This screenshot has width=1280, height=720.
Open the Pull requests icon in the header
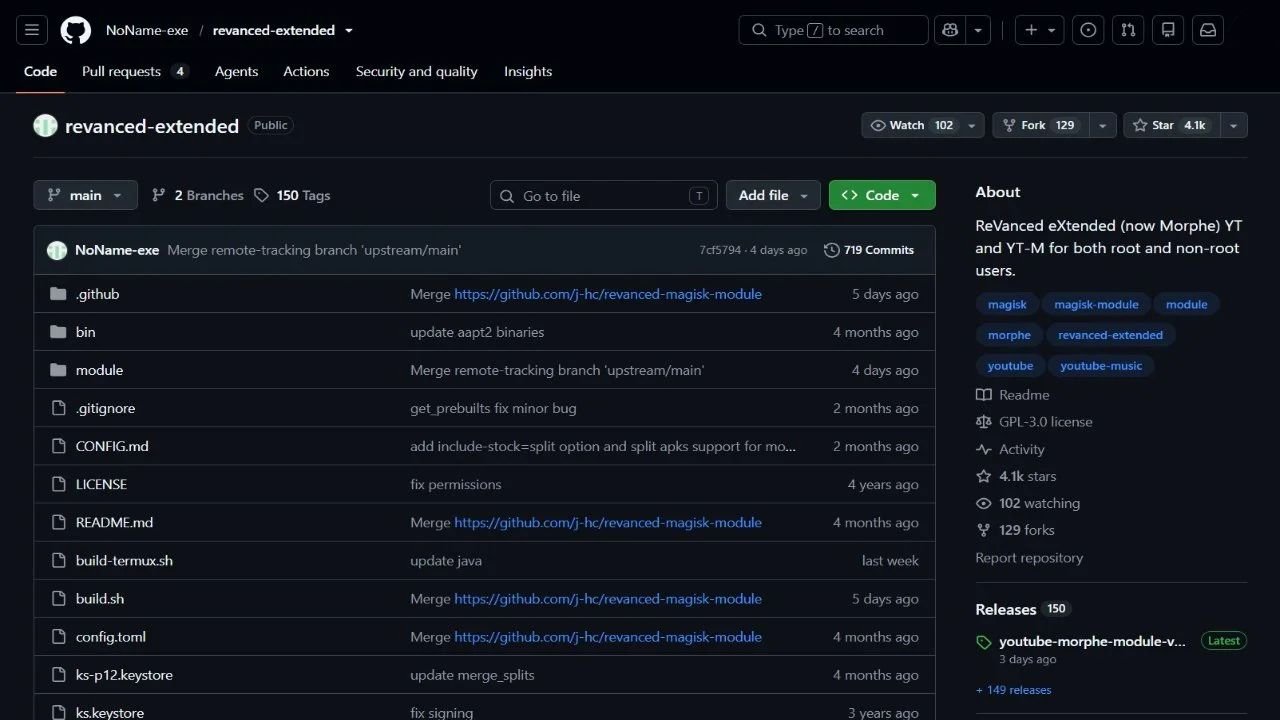click(x=1128, y=30)
